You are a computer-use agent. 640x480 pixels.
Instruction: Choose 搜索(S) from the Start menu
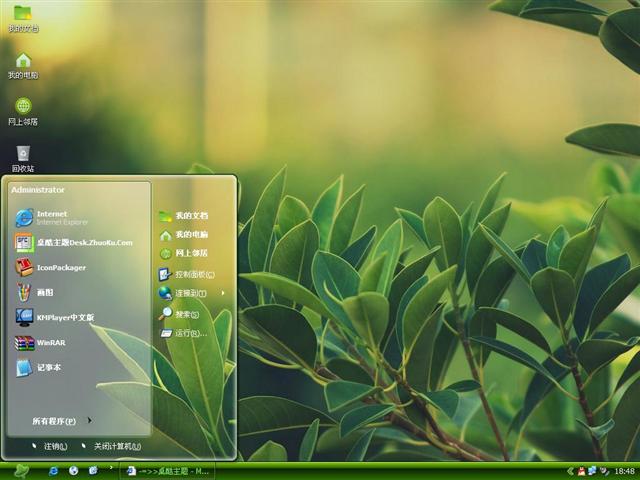(x=186, y=314)
